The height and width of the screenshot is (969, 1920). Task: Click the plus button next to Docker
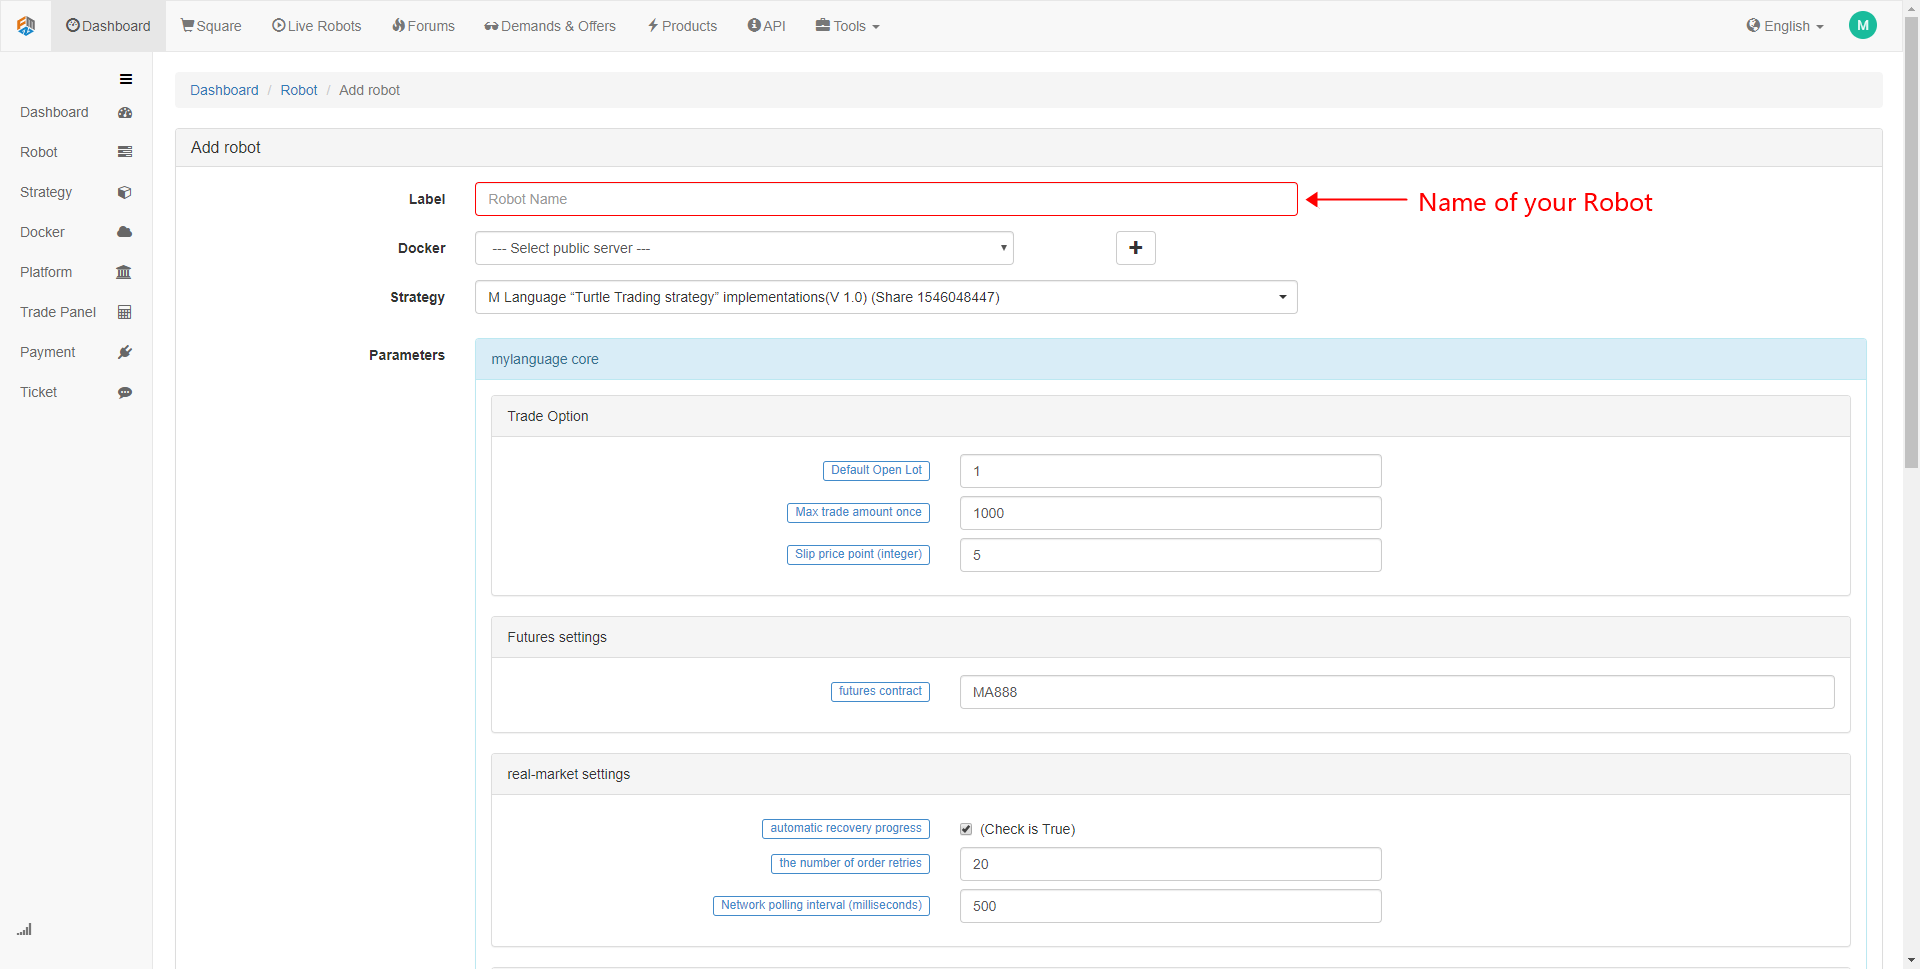[1135, 248]
